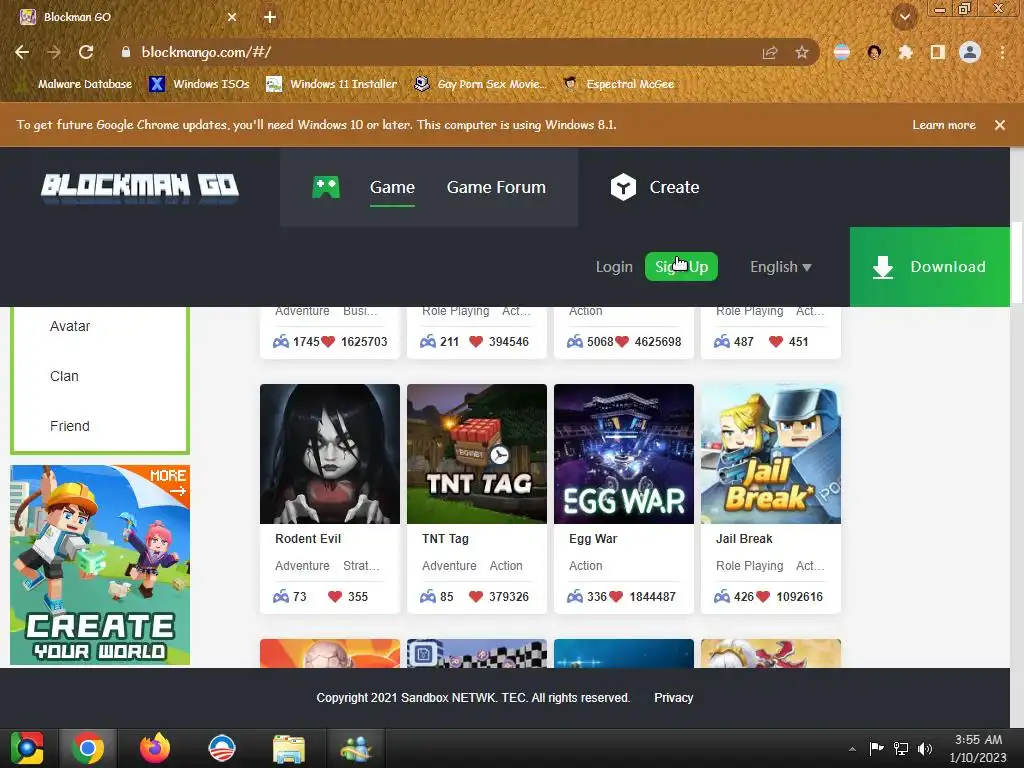
Task: Click Learn more in the update bar
Action: pos(944,125)
